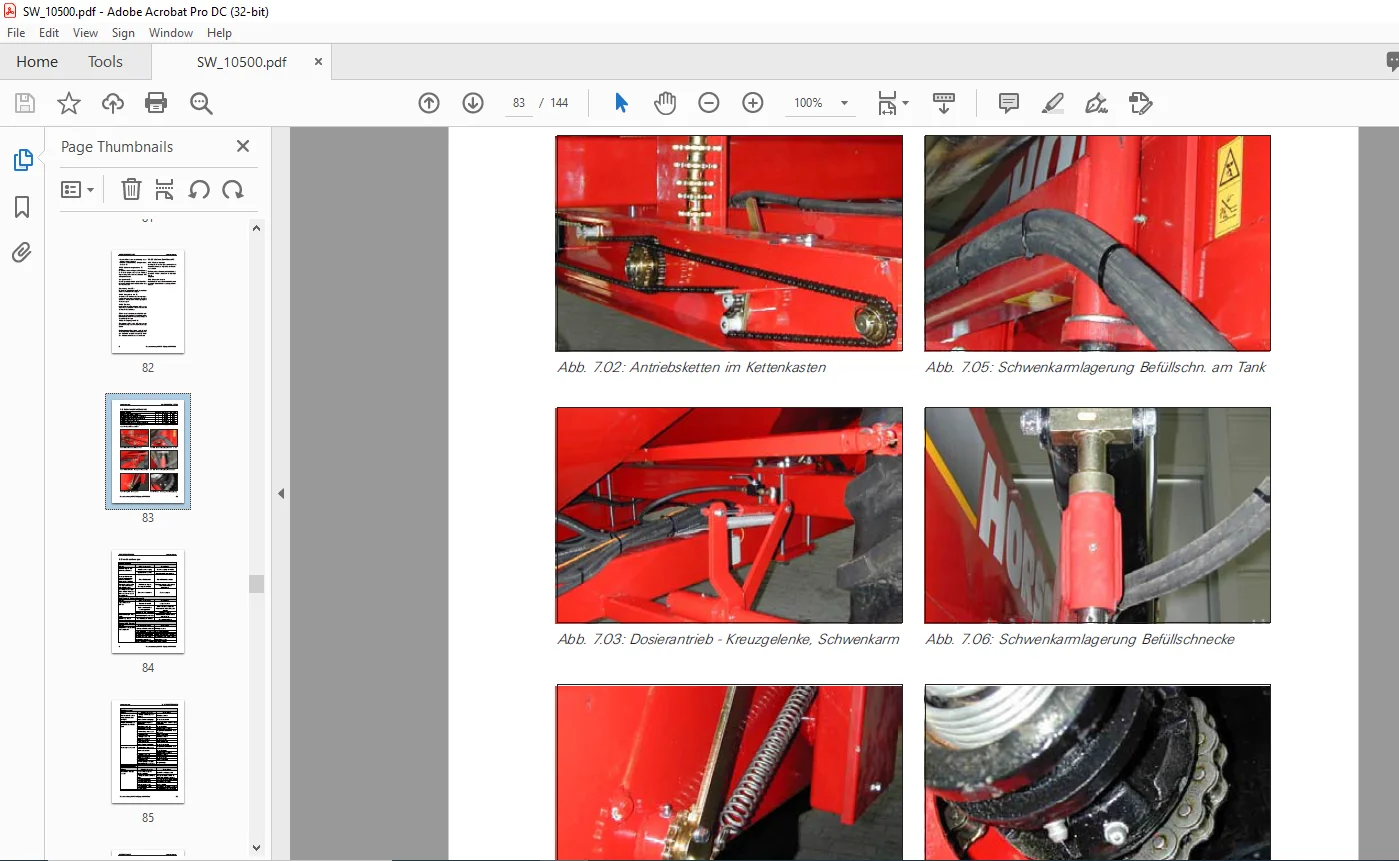
Task: Select the highlight text pen tool
Action: click(x=1053, y=103)
